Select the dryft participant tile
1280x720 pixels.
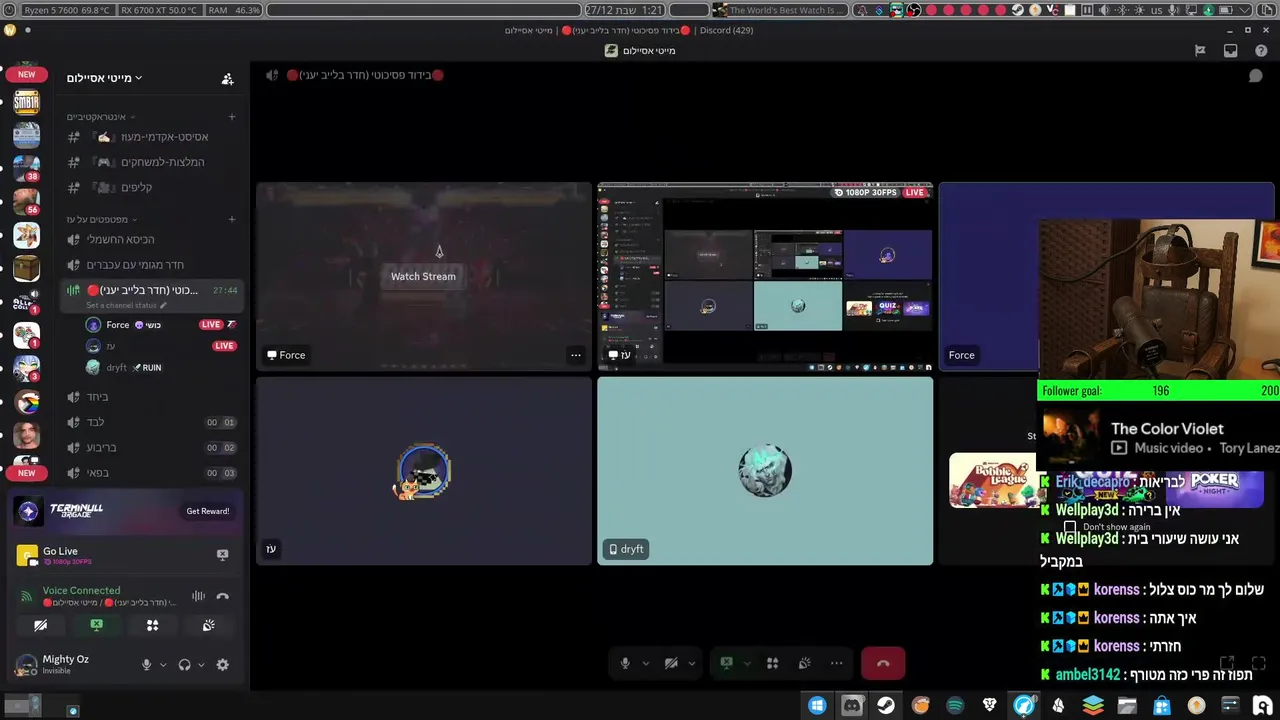tap(765, 471)
